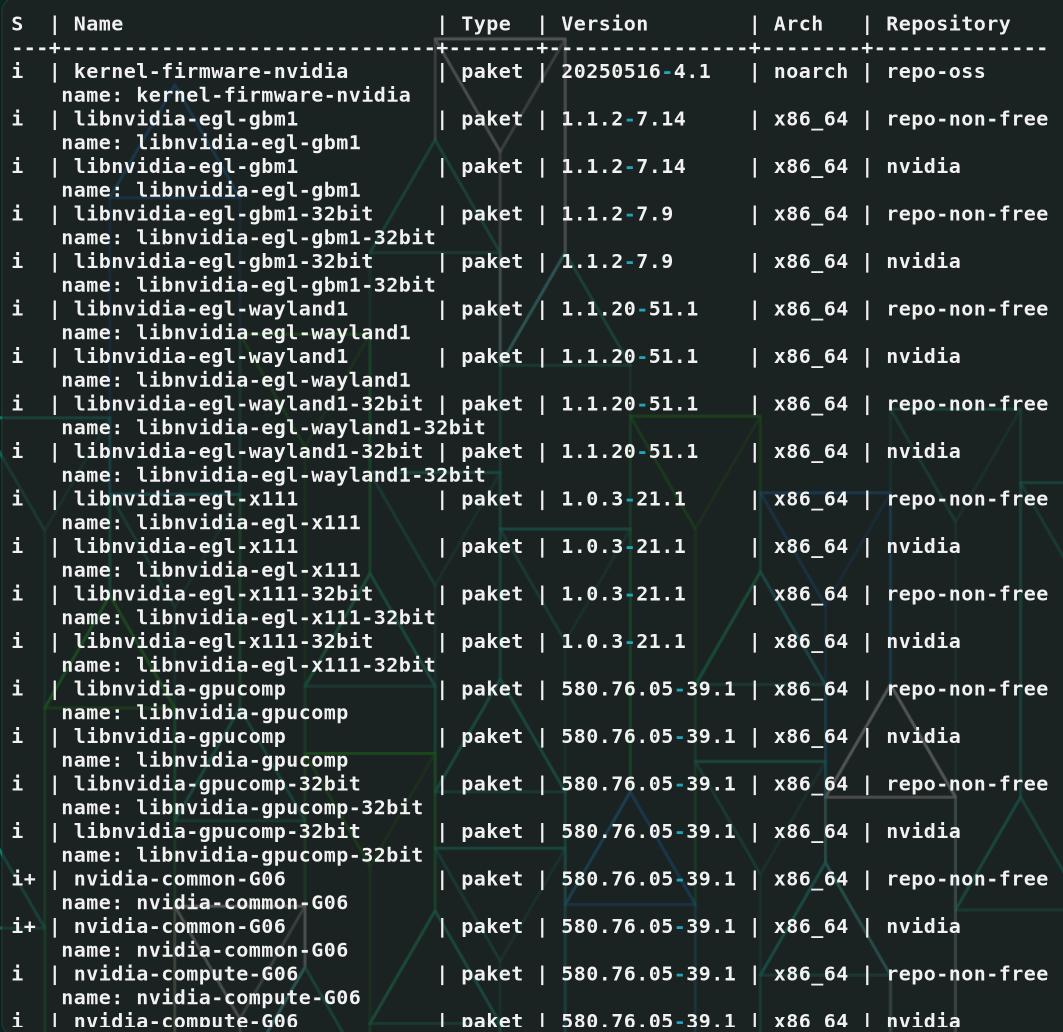Click the "S" status column header
Image resolution: width=1063 pixels, height=1032 pixels.
18,24
